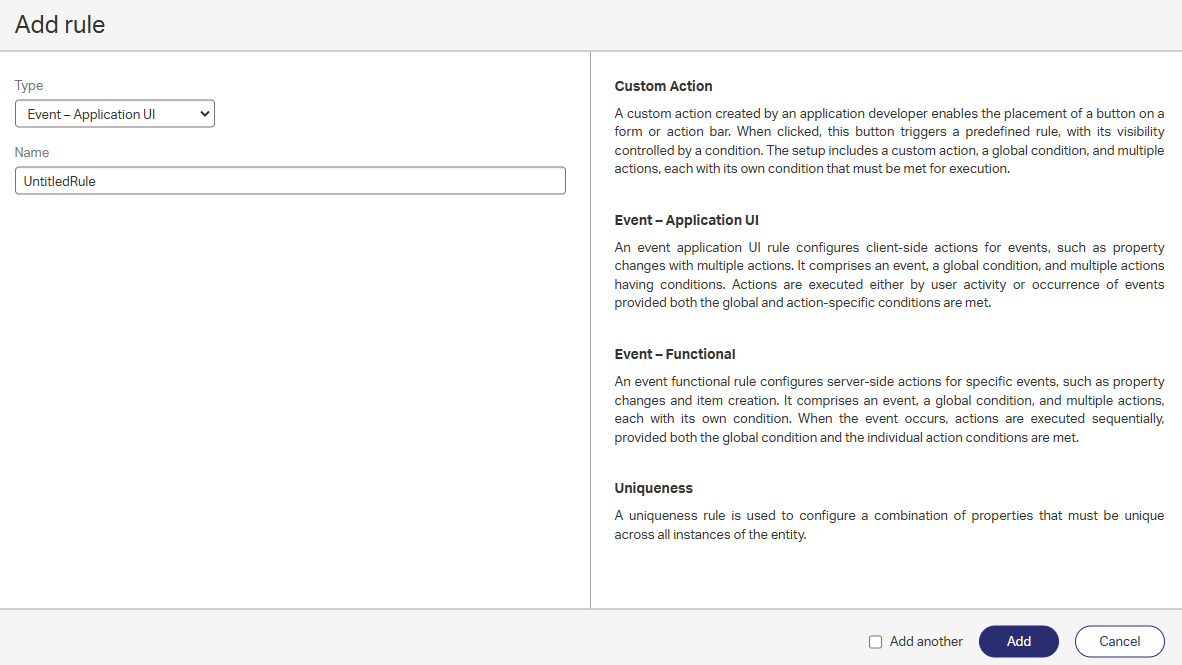Click the Type field label
The image size is (1182, 665).
coord(29,86)
